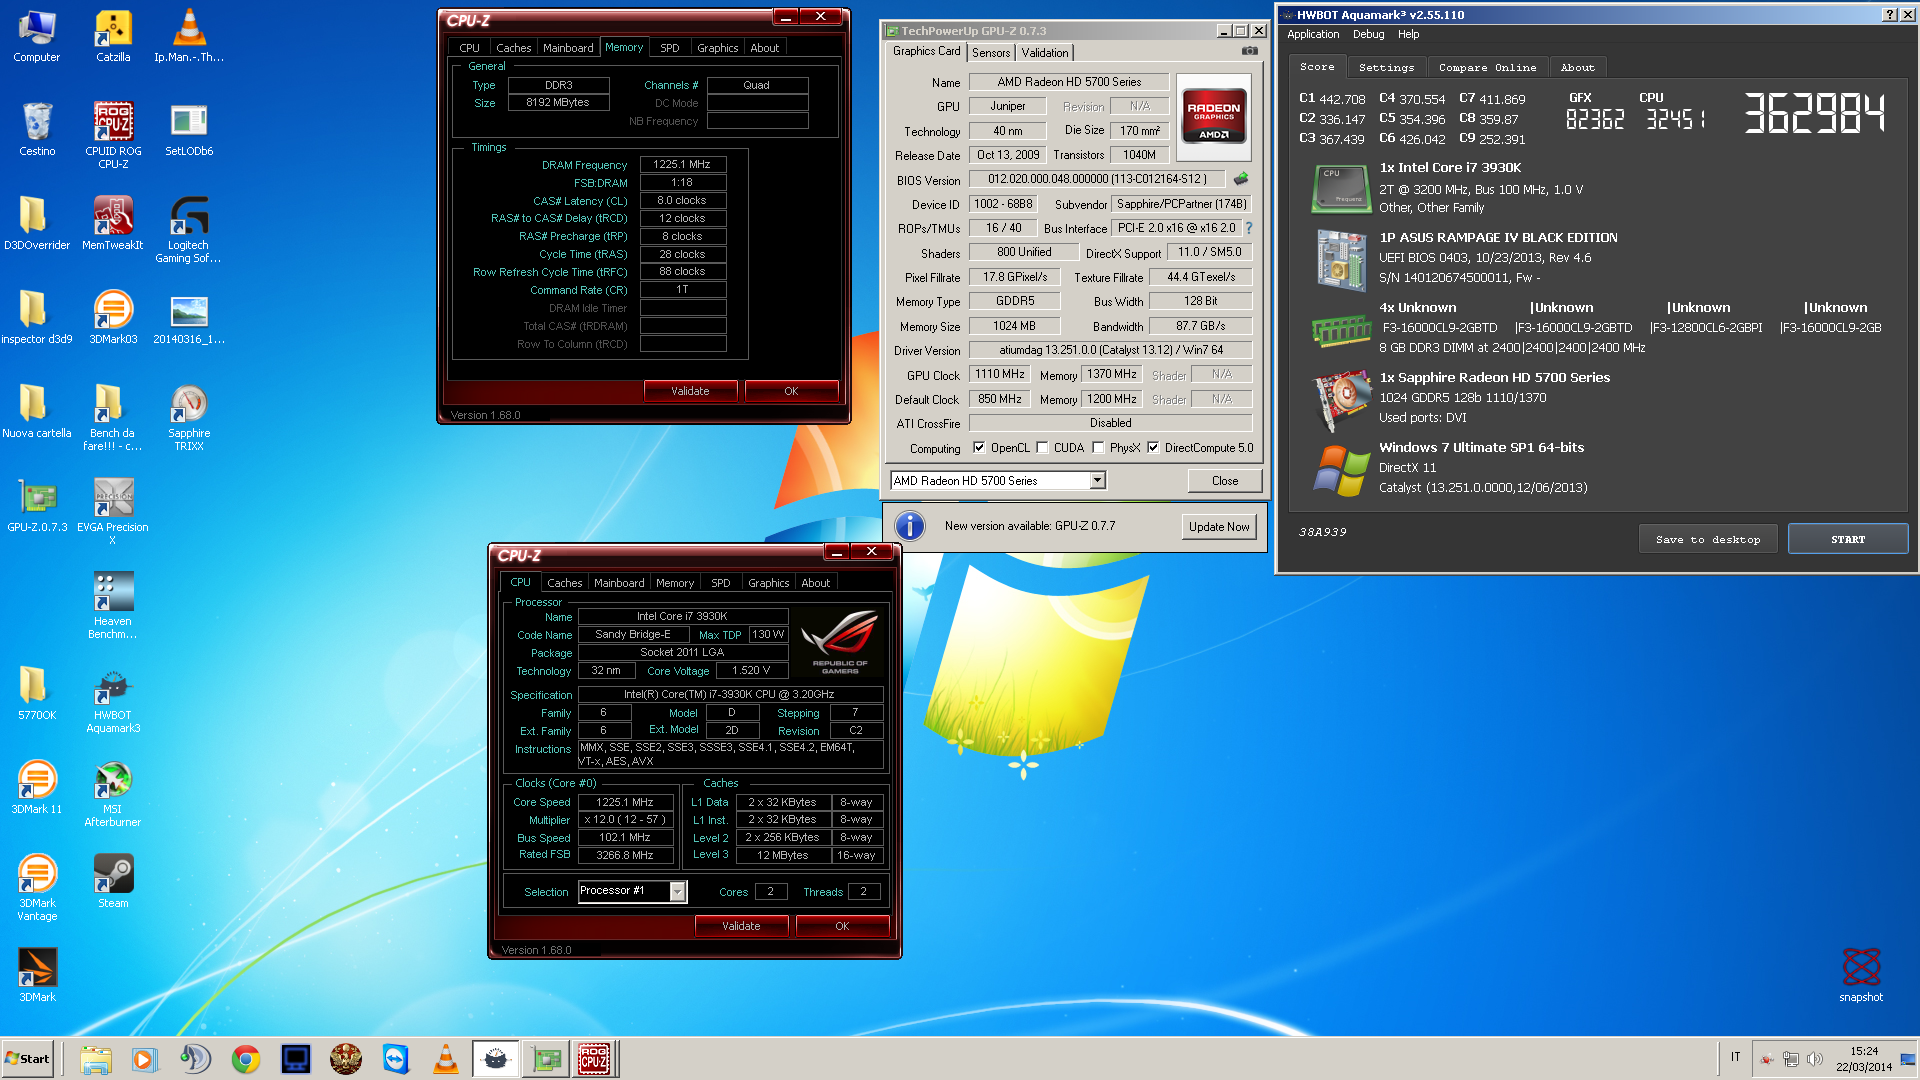Open Windows Explorer from taskbar
The image size is (1920, 1080).
click(95, 1059)
